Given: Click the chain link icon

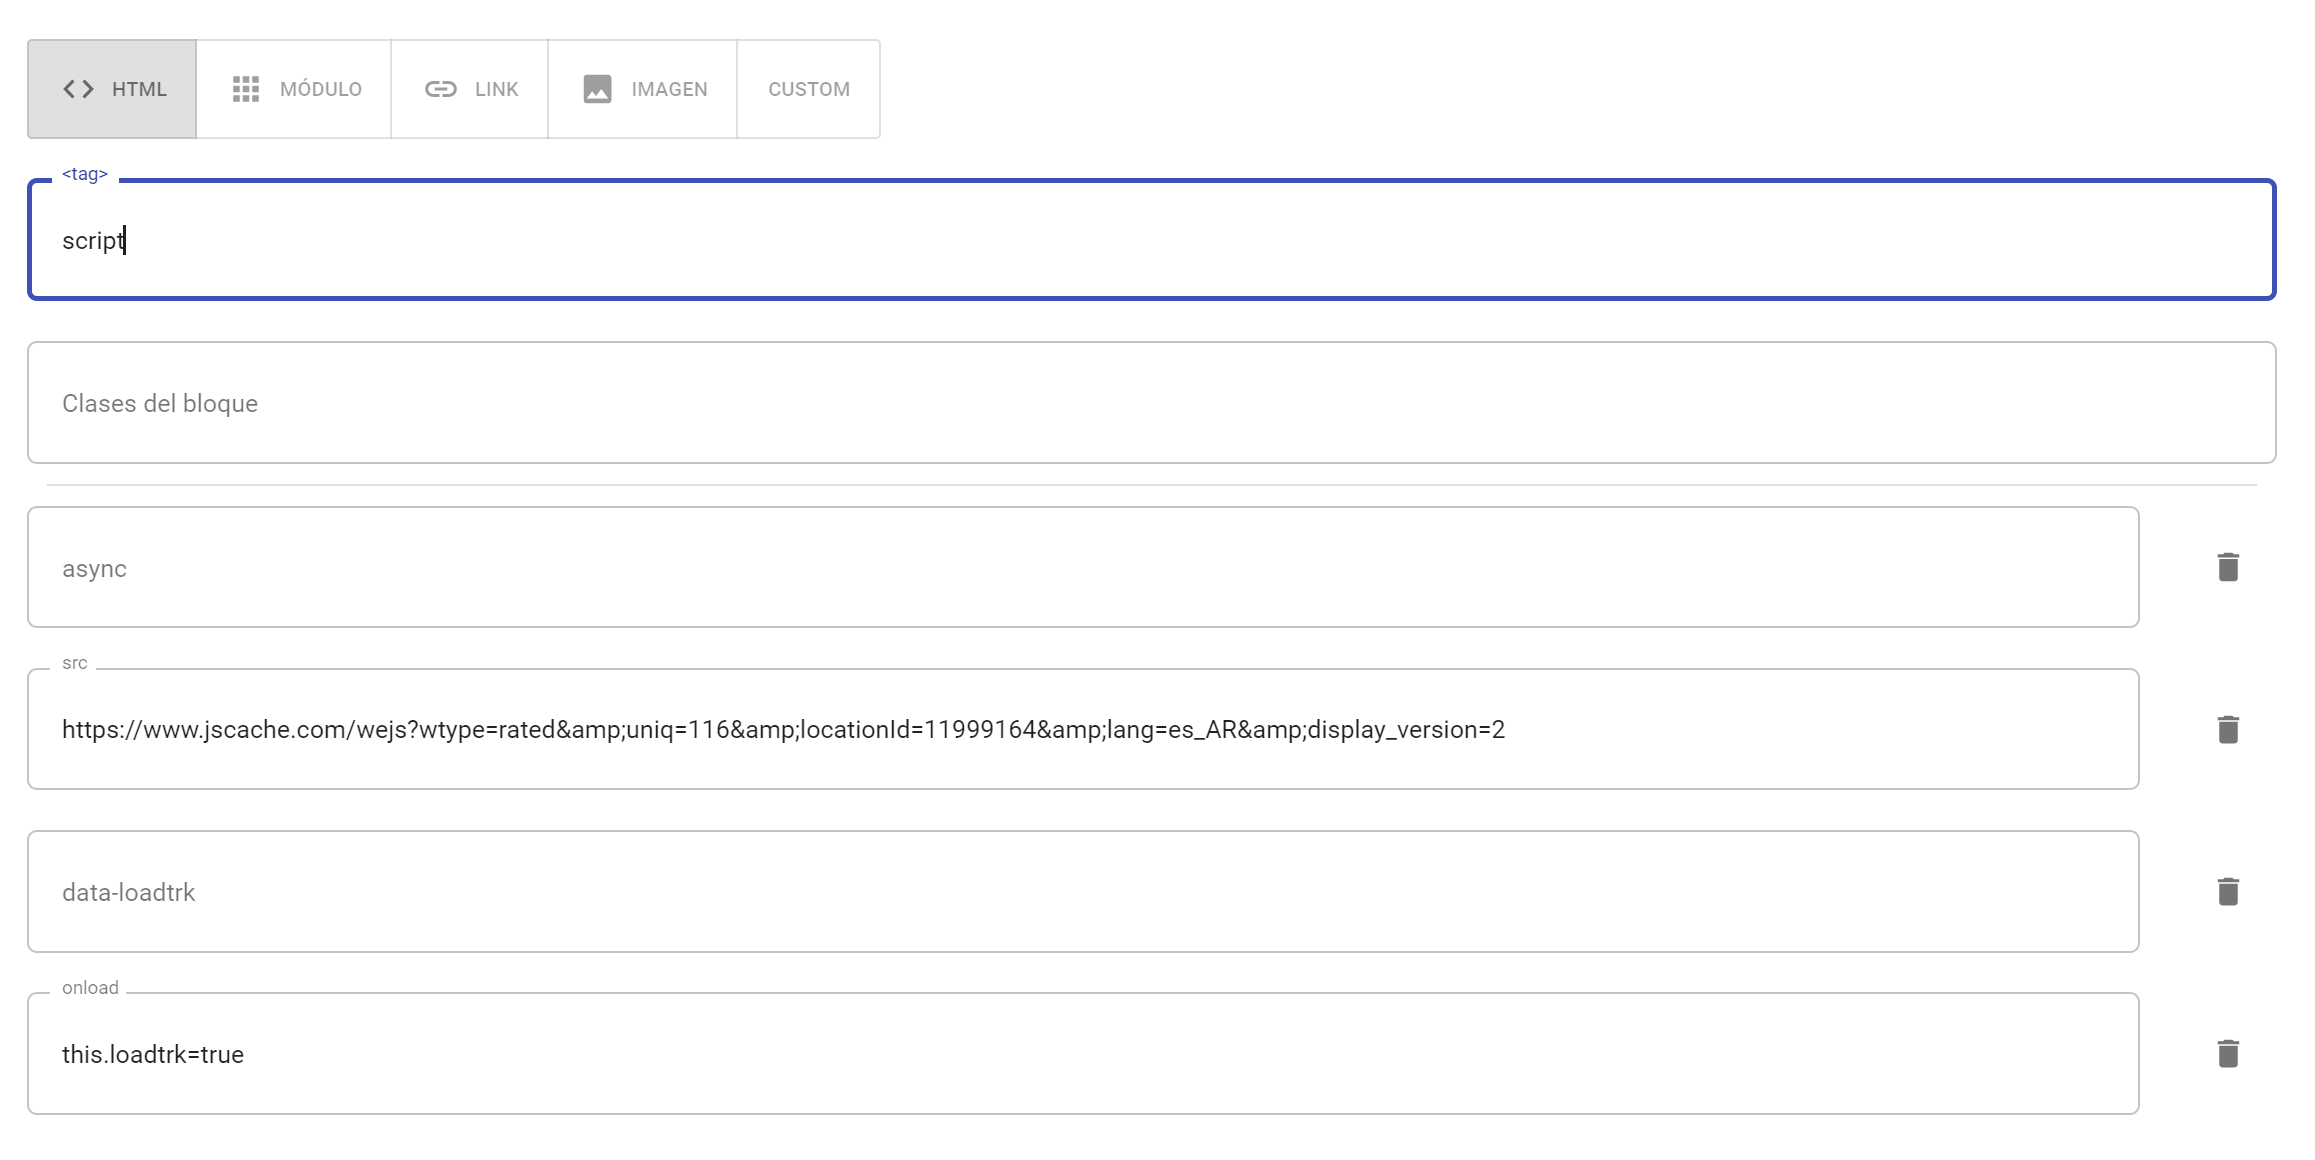Looking at the screenshot, I should click(440, 89).
